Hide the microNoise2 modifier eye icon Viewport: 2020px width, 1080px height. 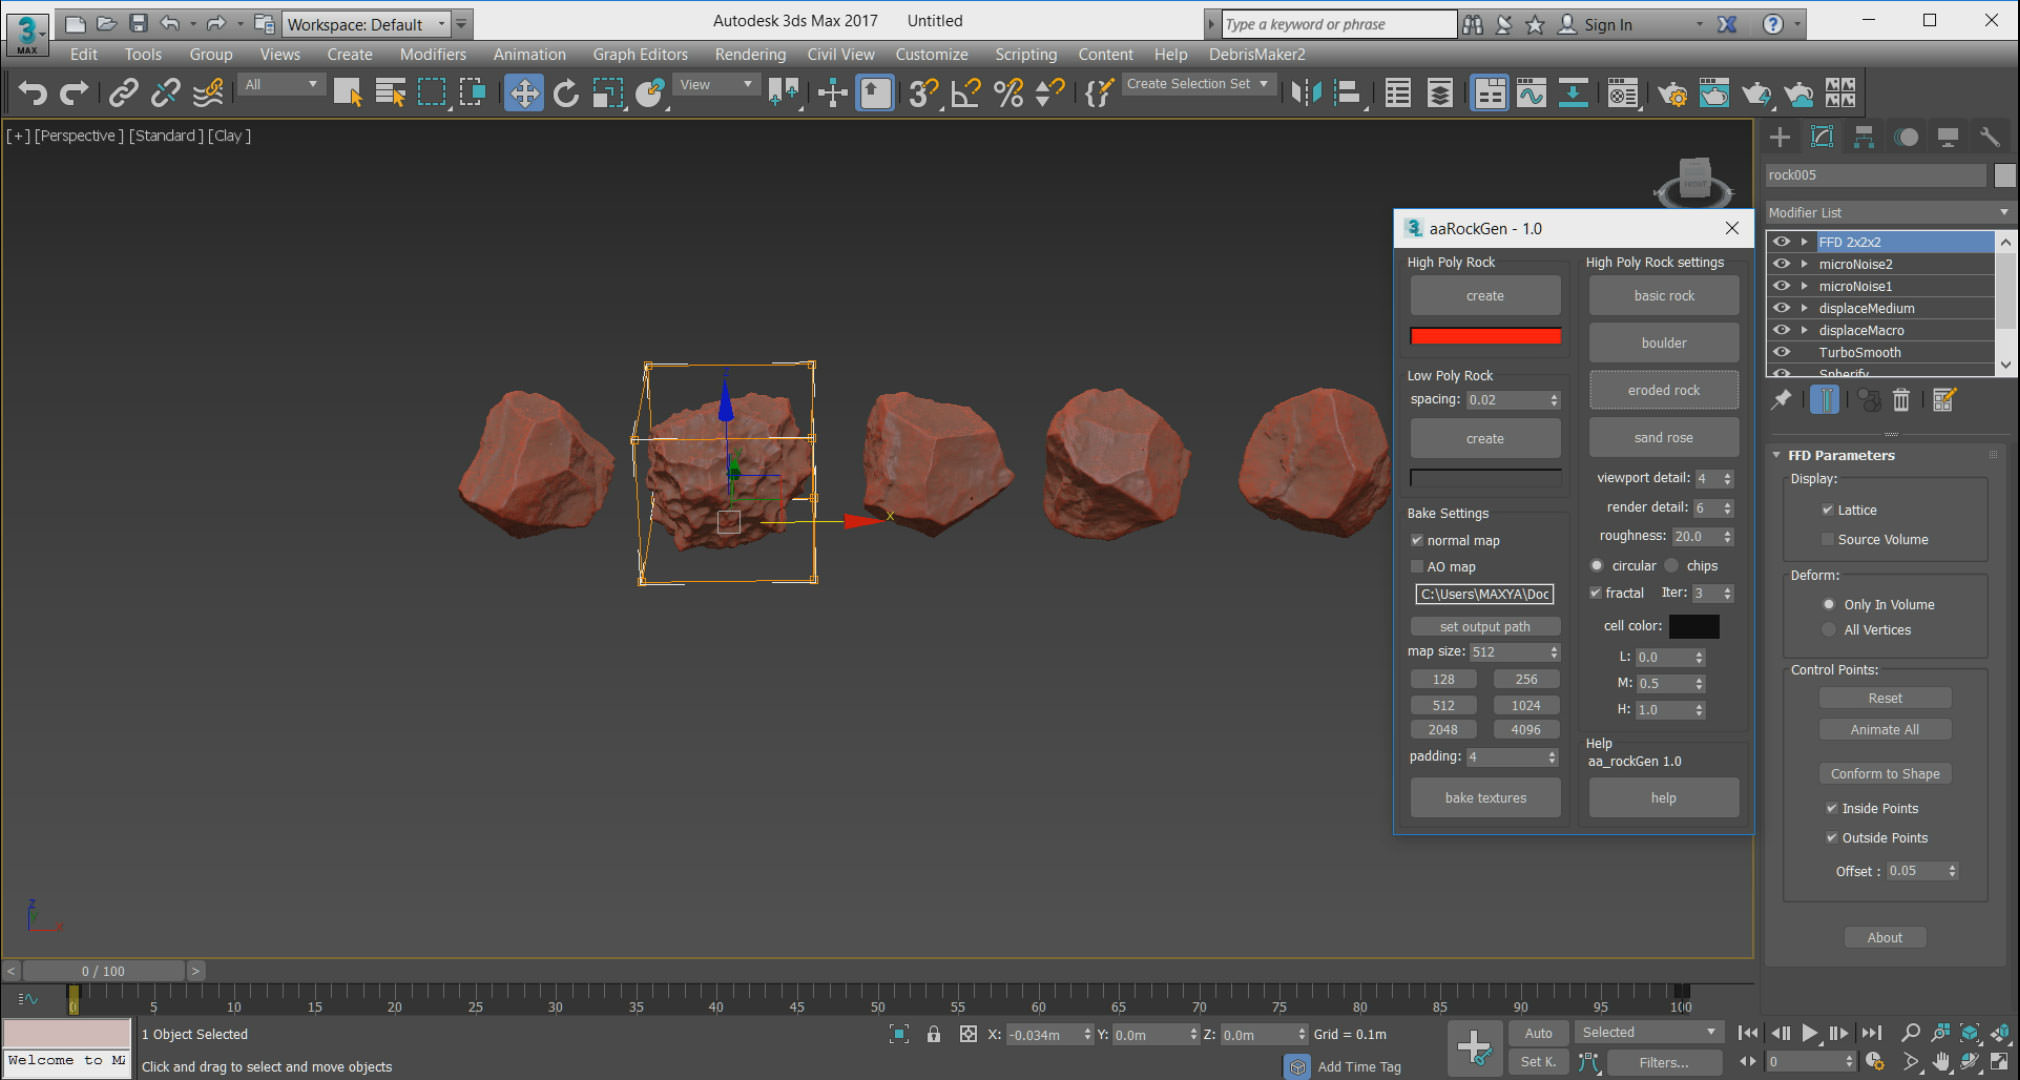(x=1781, y=263)
